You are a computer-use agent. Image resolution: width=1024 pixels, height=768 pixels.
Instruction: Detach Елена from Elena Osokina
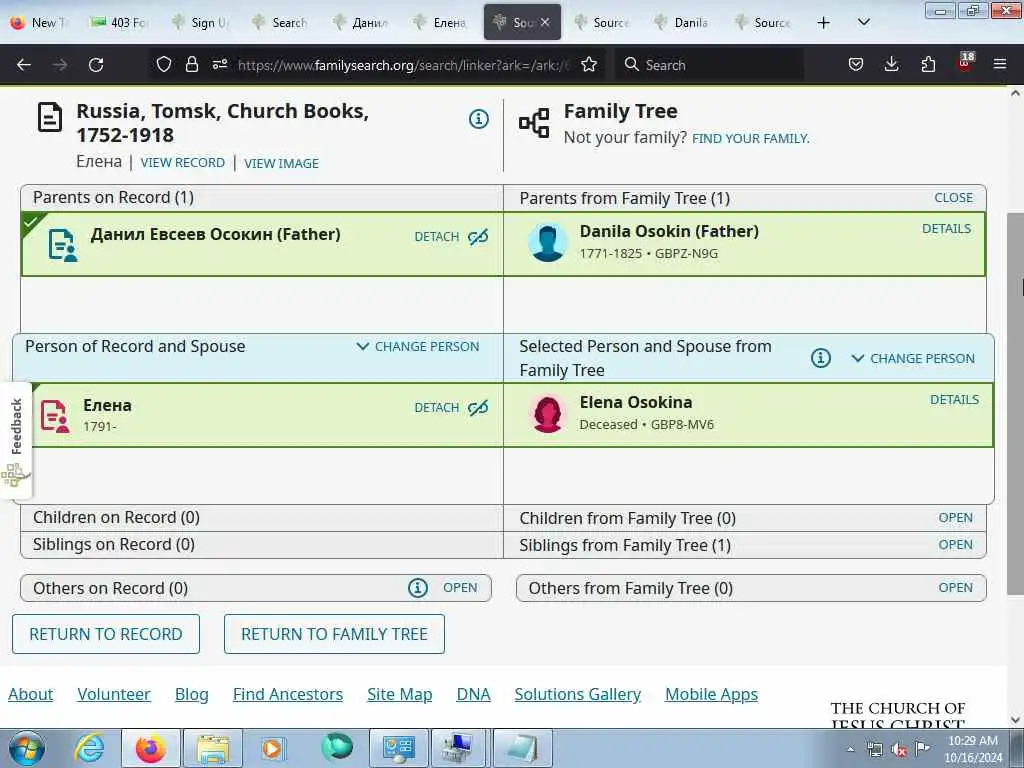click(x=437, y=408)
